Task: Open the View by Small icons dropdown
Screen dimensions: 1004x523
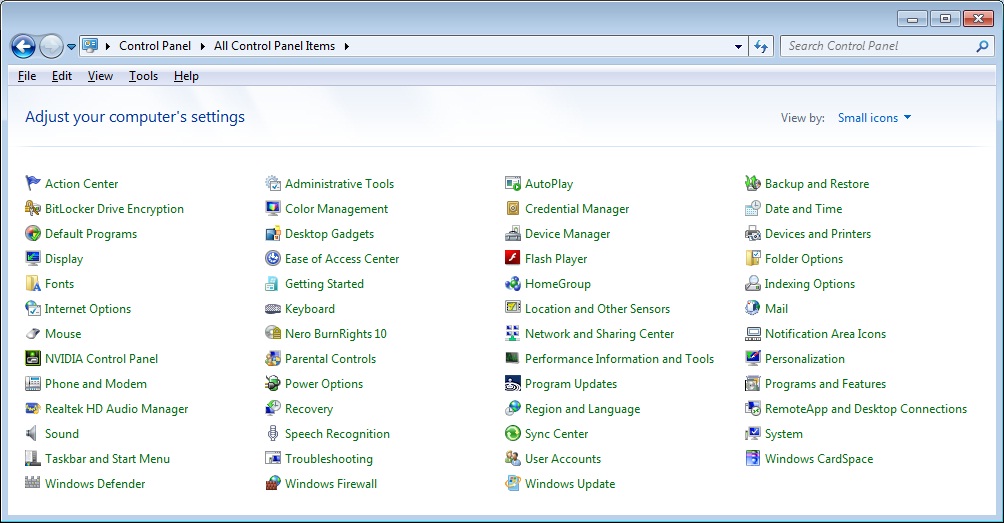Action: 874,118
